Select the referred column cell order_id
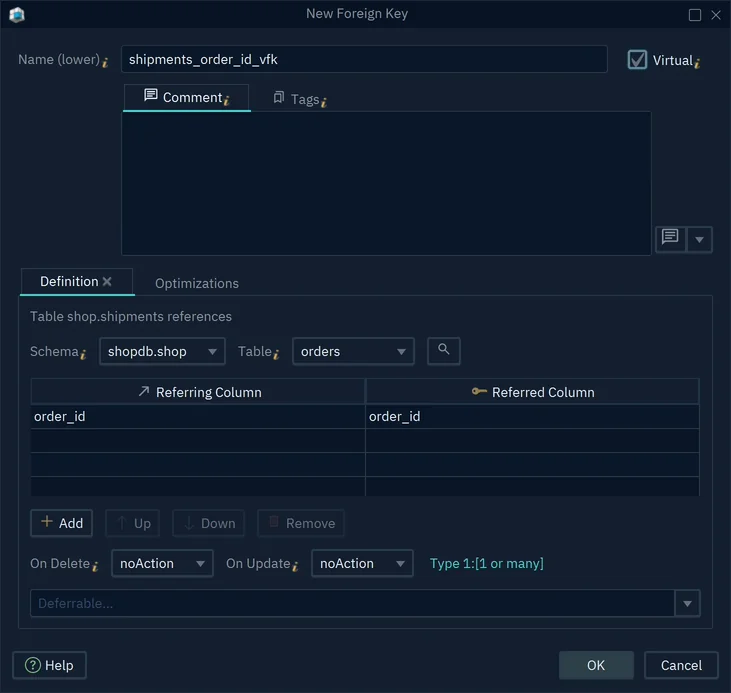The image size is (731, 693). tap(532, 416)
